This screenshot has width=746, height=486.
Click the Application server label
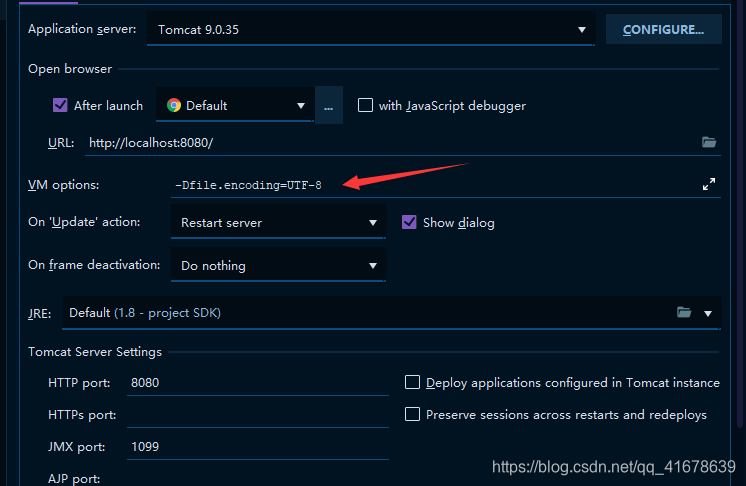coord(82,29)
